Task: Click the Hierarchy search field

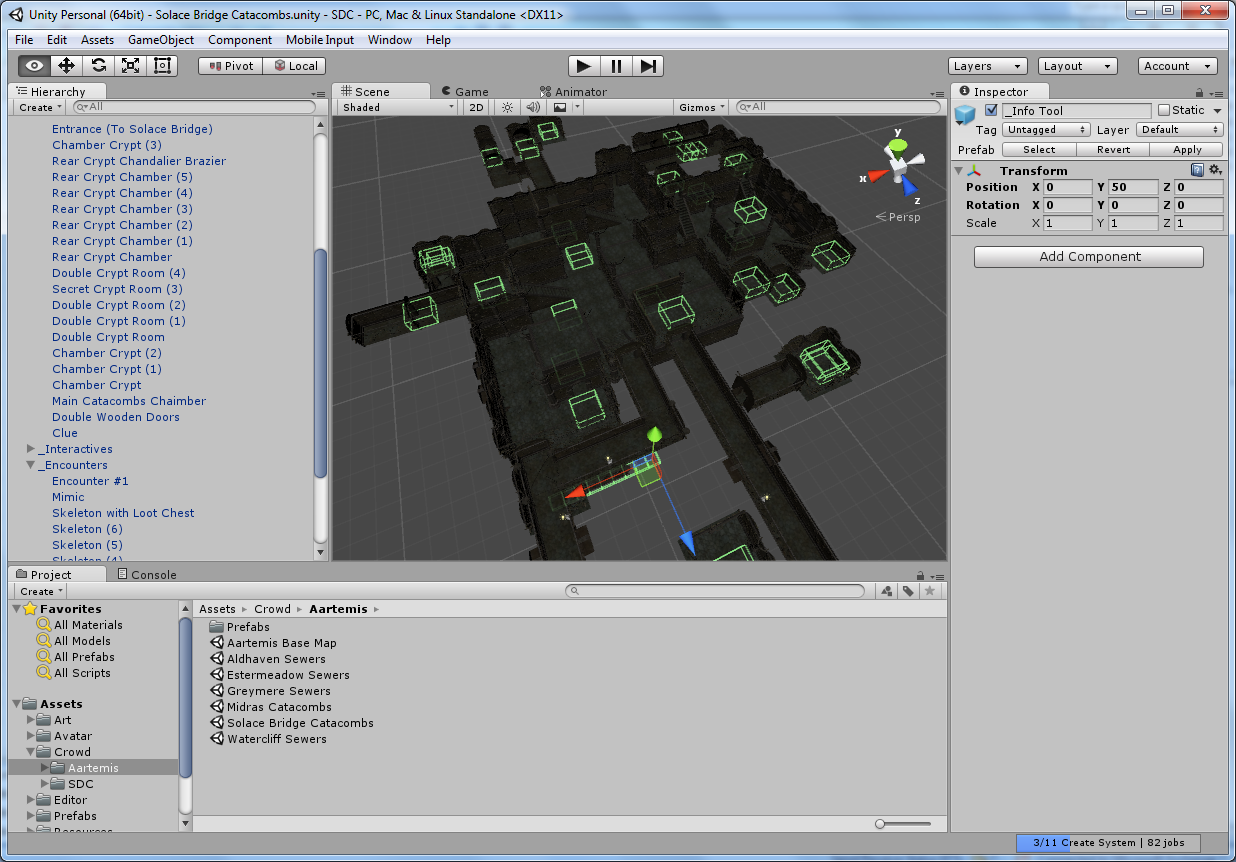Action: pyautogui.click(x=194, y=107)
